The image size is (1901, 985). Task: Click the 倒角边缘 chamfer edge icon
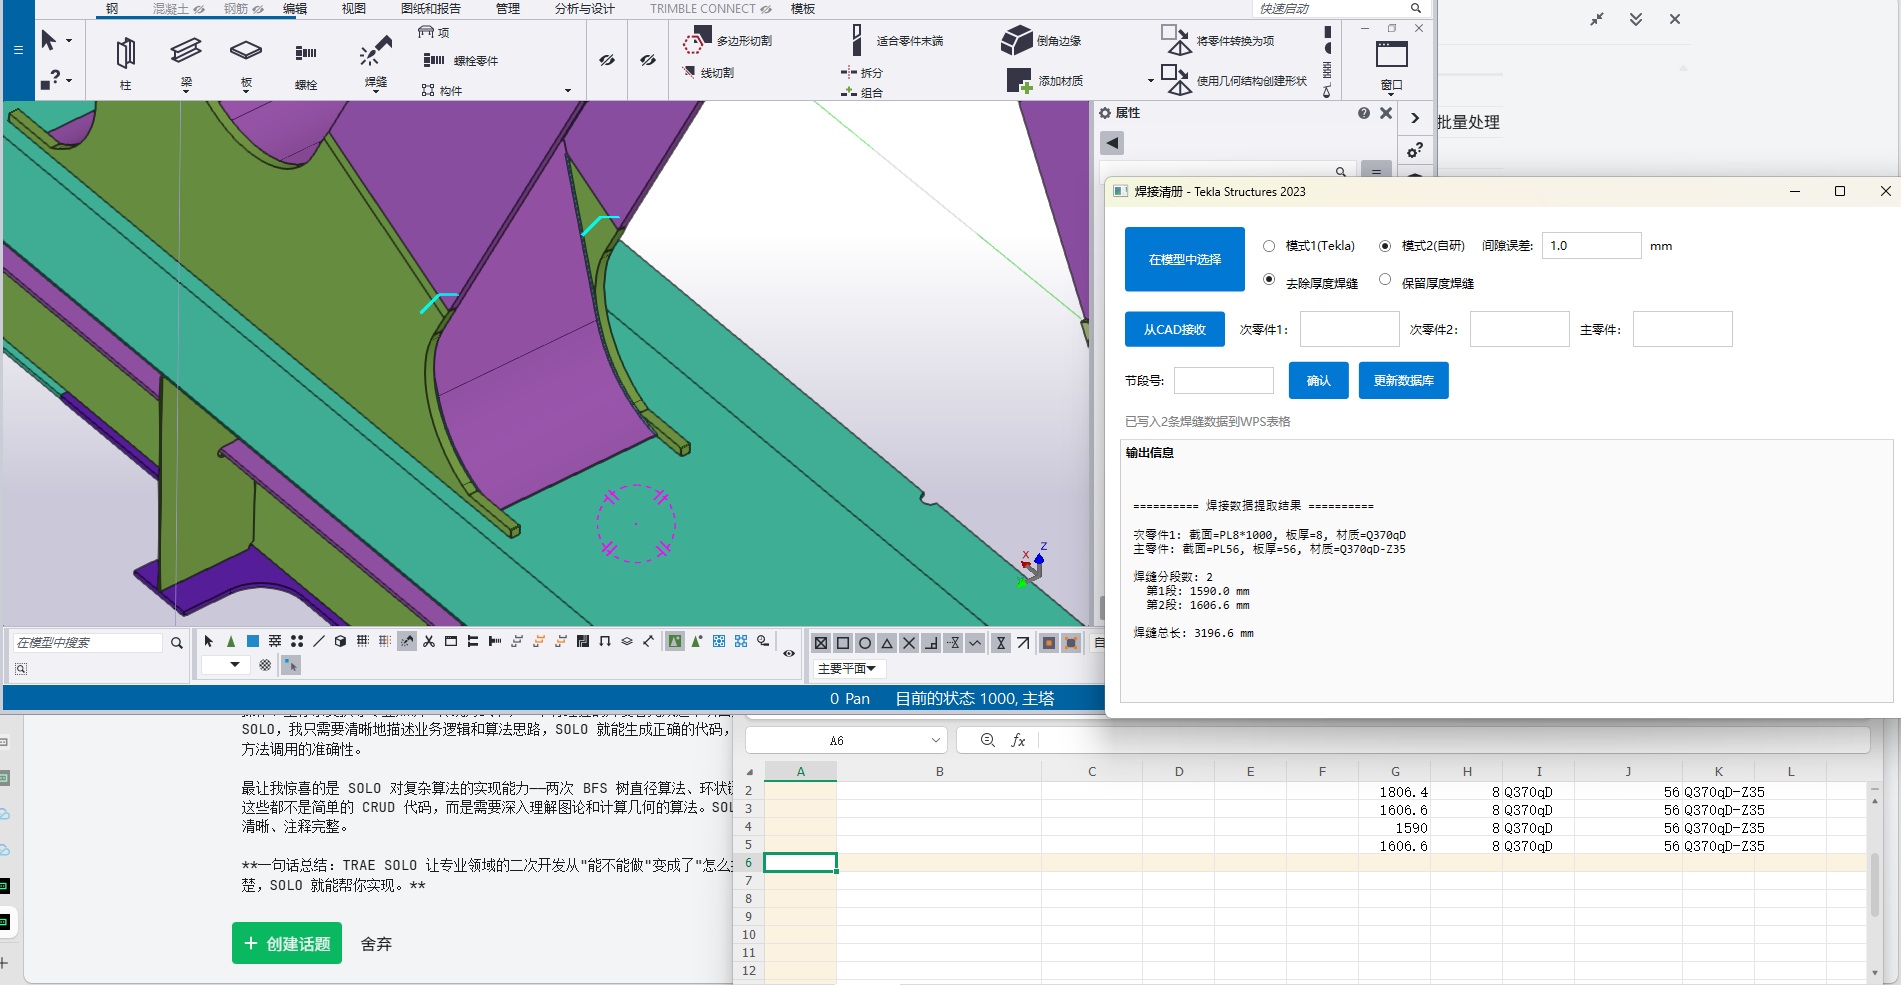click(1016, 41)
